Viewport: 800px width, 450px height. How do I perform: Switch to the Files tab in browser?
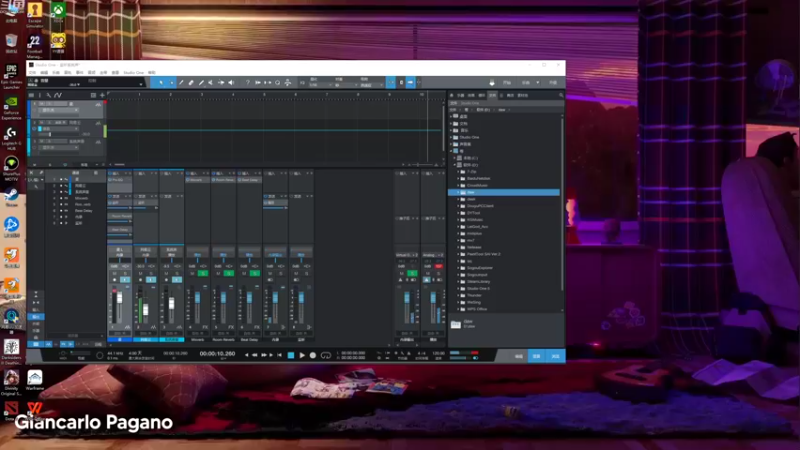pos(492,95)
